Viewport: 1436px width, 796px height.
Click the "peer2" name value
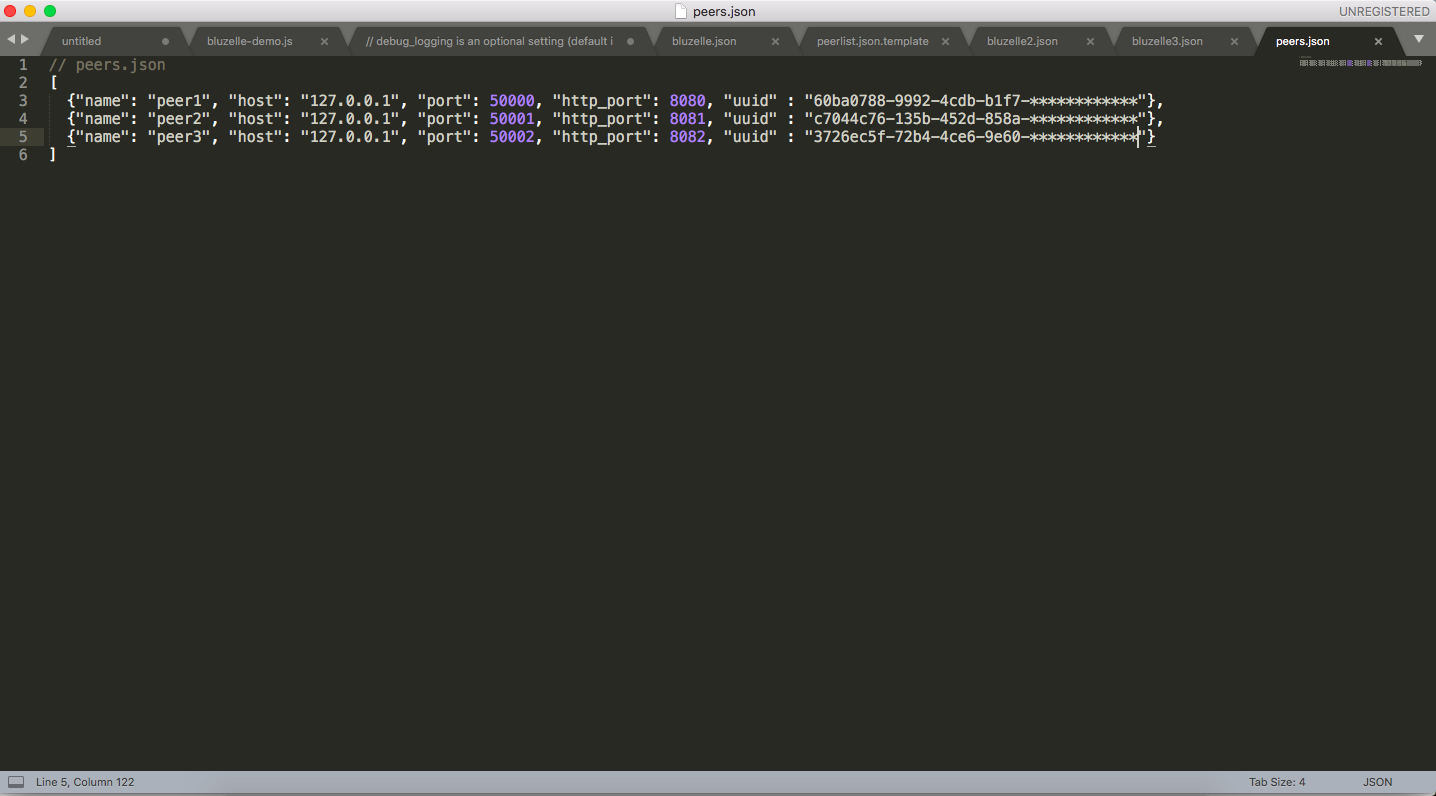(x=179, y=119)
